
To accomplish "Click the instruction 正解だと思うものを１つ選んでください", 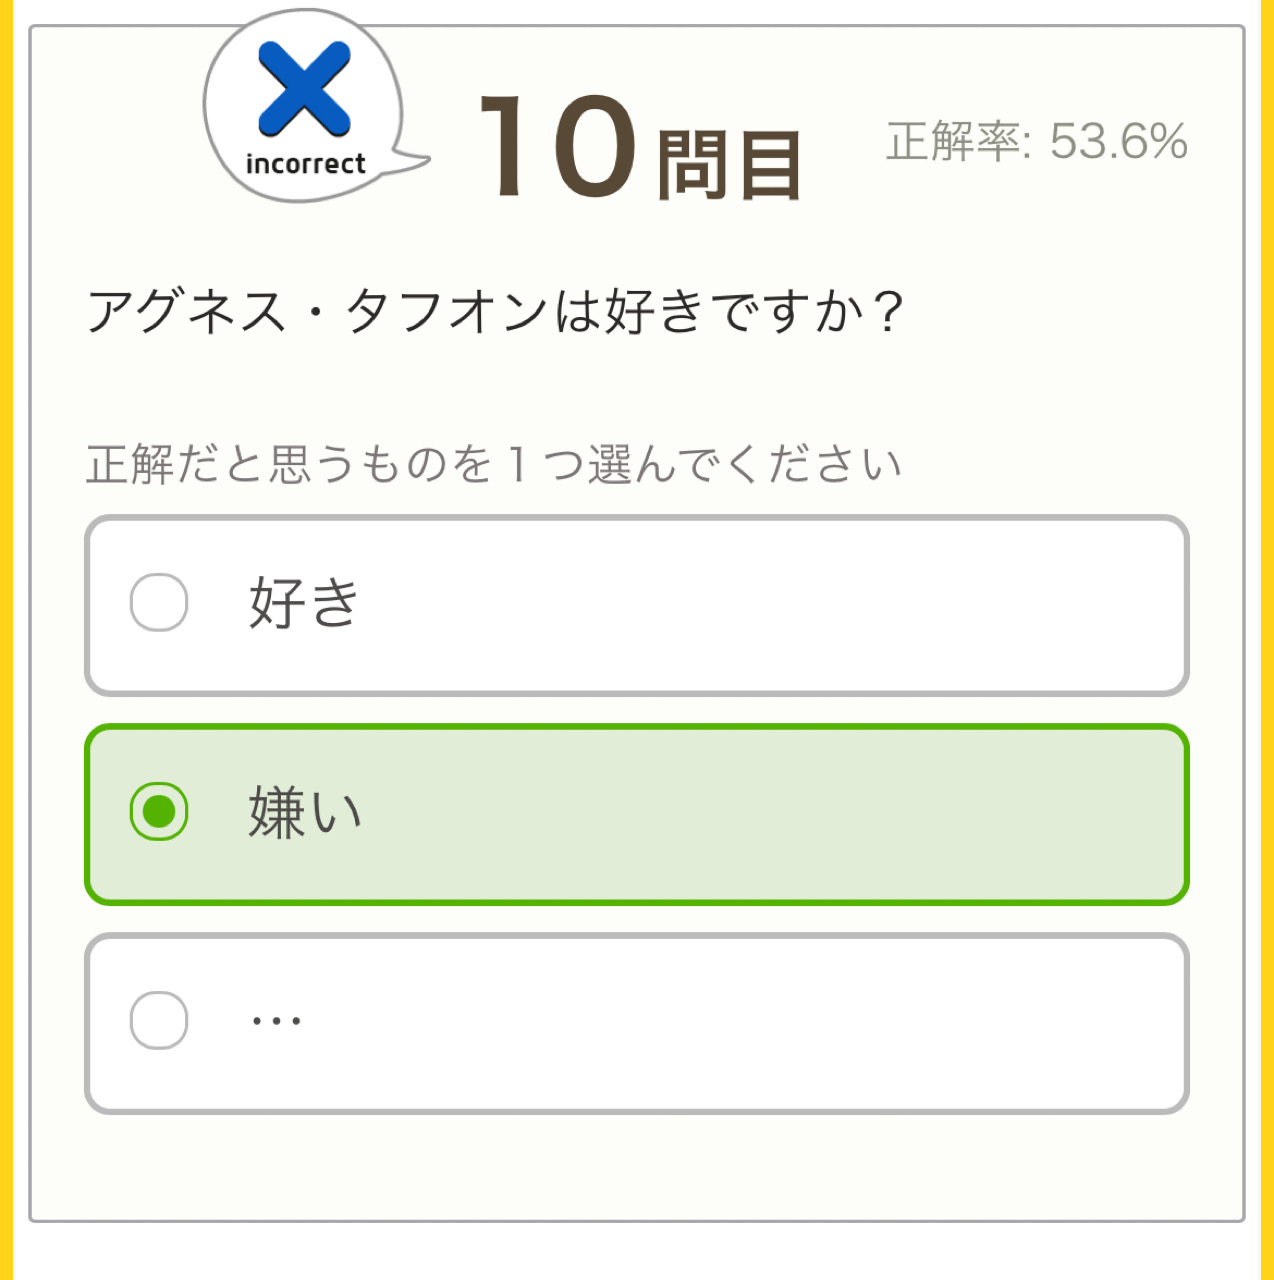I will pyautogui.click(x=494, y=465).
